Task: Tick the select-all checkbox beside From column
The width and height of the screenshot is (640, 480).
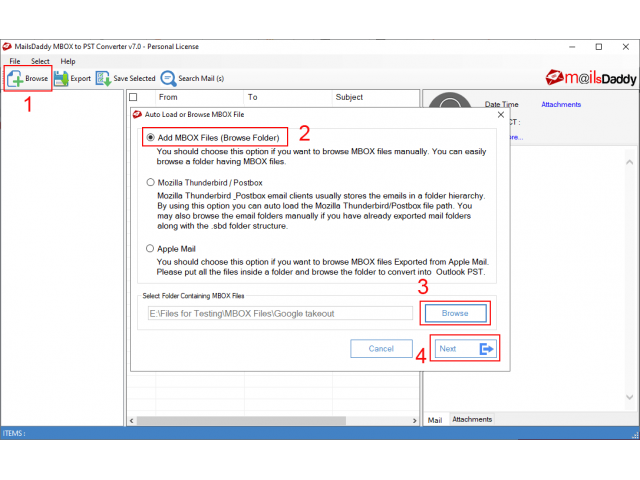Action: 133,97
